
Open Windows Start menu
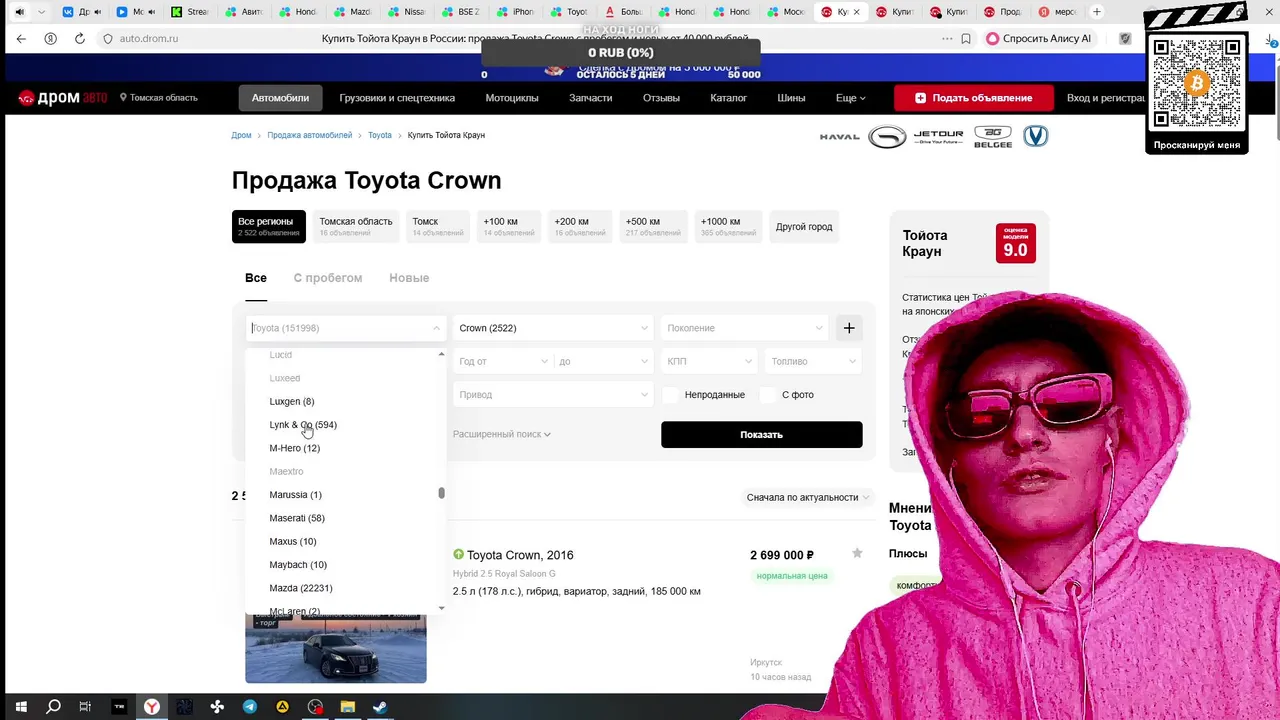pos(20,707)
